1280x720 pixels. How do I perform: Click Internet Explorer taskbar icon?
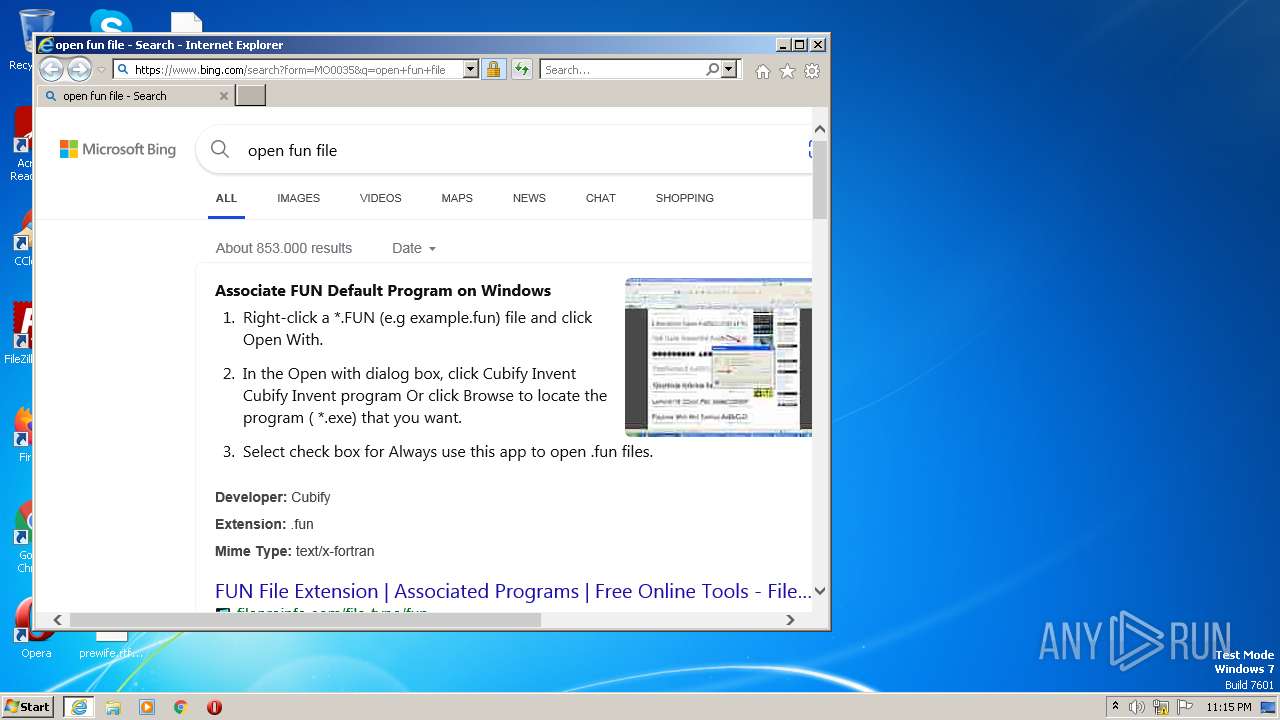78,707
